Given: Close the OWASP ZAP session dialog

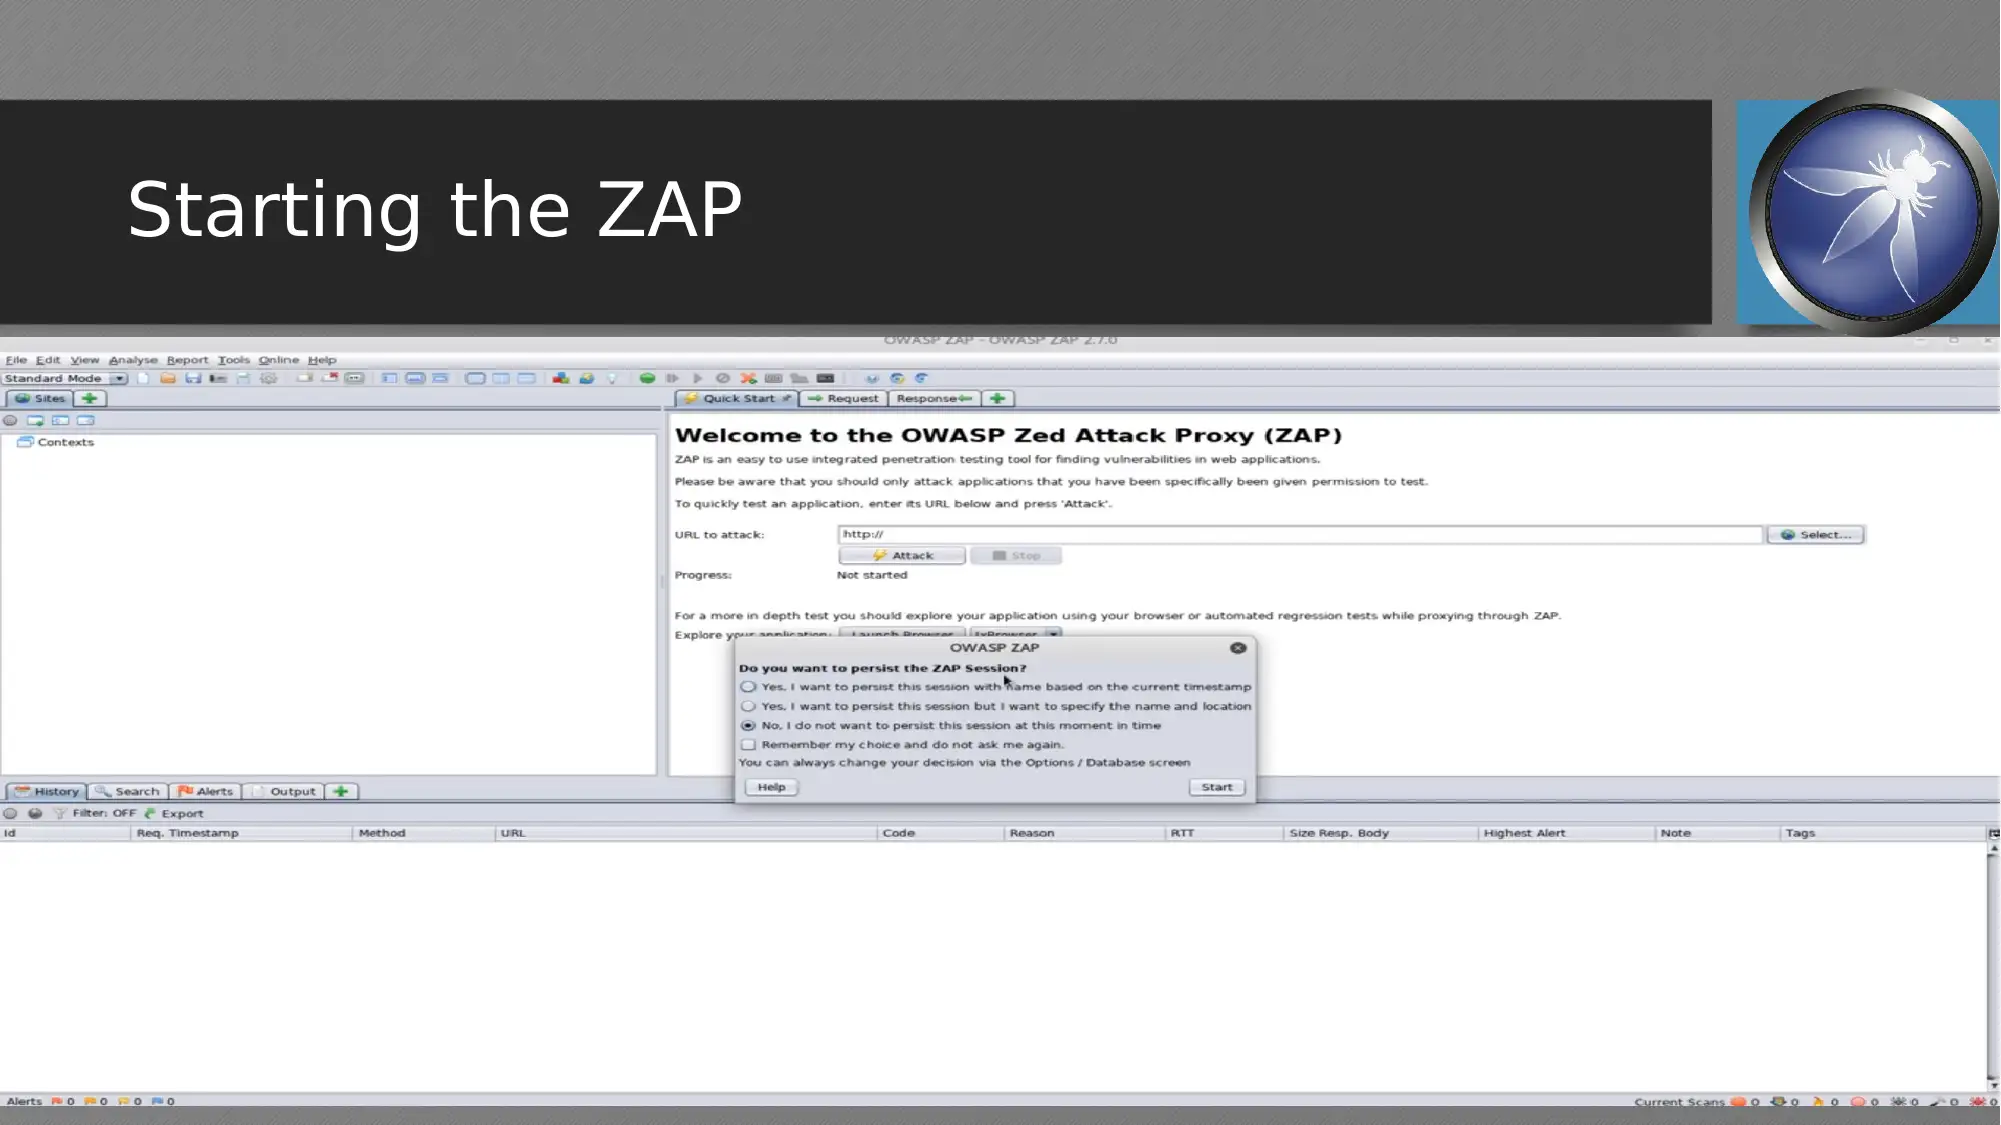Looking at the screenshot, I should click(x=1238, y=648).
